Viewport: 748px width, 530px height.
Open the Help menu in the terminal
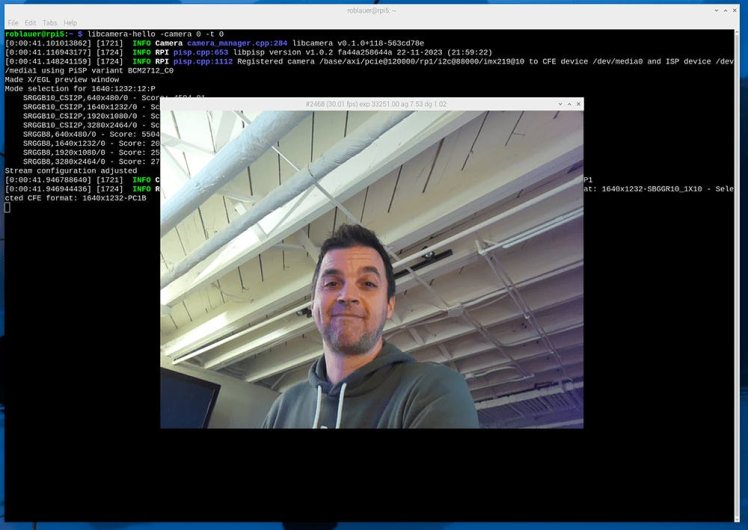[x=70, y=22]
